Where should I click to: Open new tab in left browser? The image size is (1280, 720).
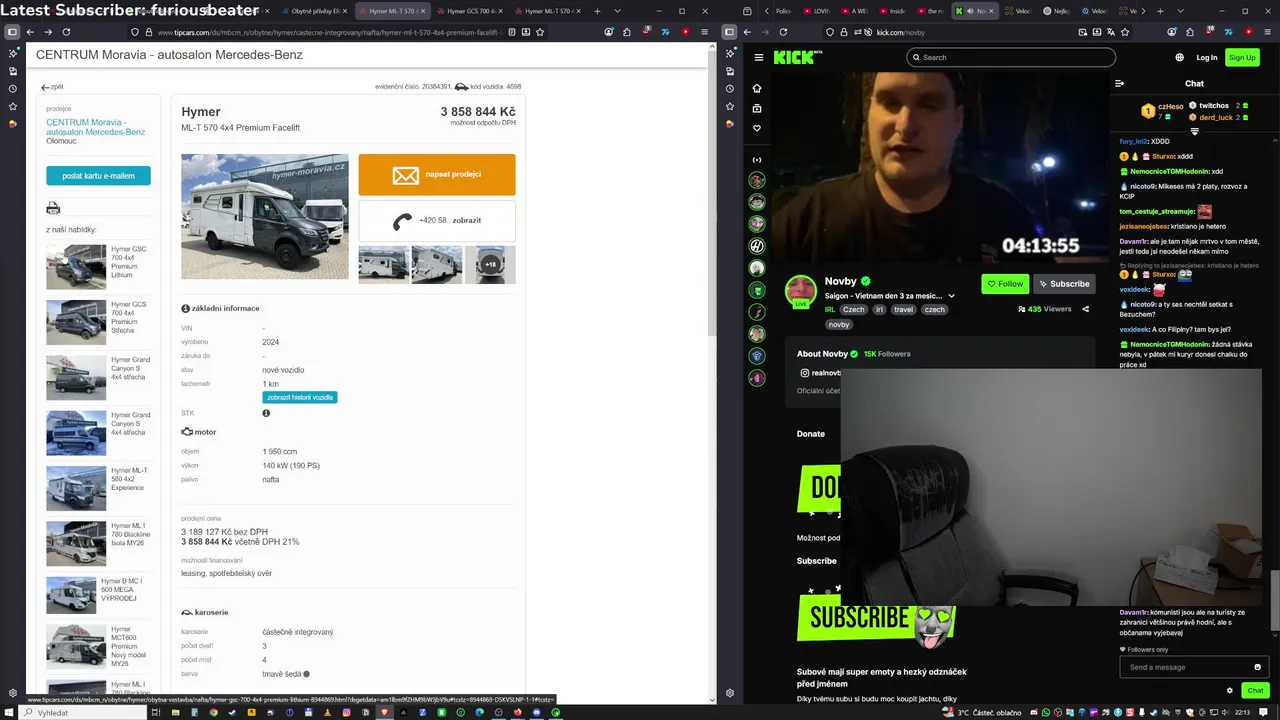point(598,11)
